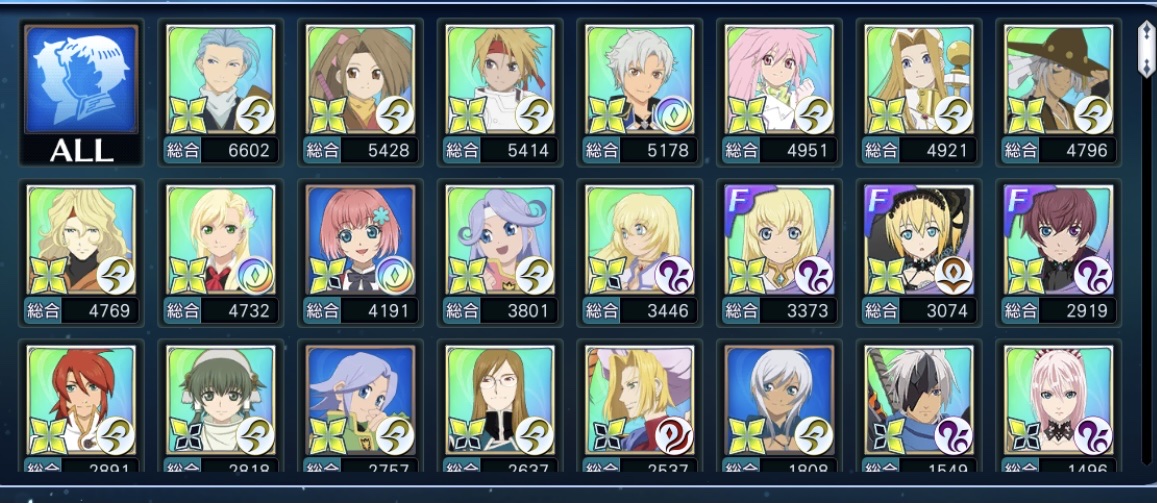Pick the red-headband character scoring 5414

tap(500, 94)
